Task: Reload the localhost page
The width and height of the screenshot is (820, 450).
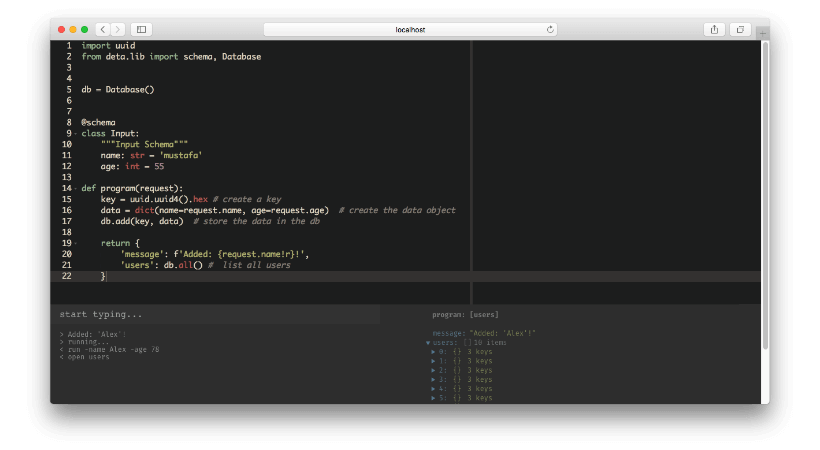Action: click(x=550, y=30)
